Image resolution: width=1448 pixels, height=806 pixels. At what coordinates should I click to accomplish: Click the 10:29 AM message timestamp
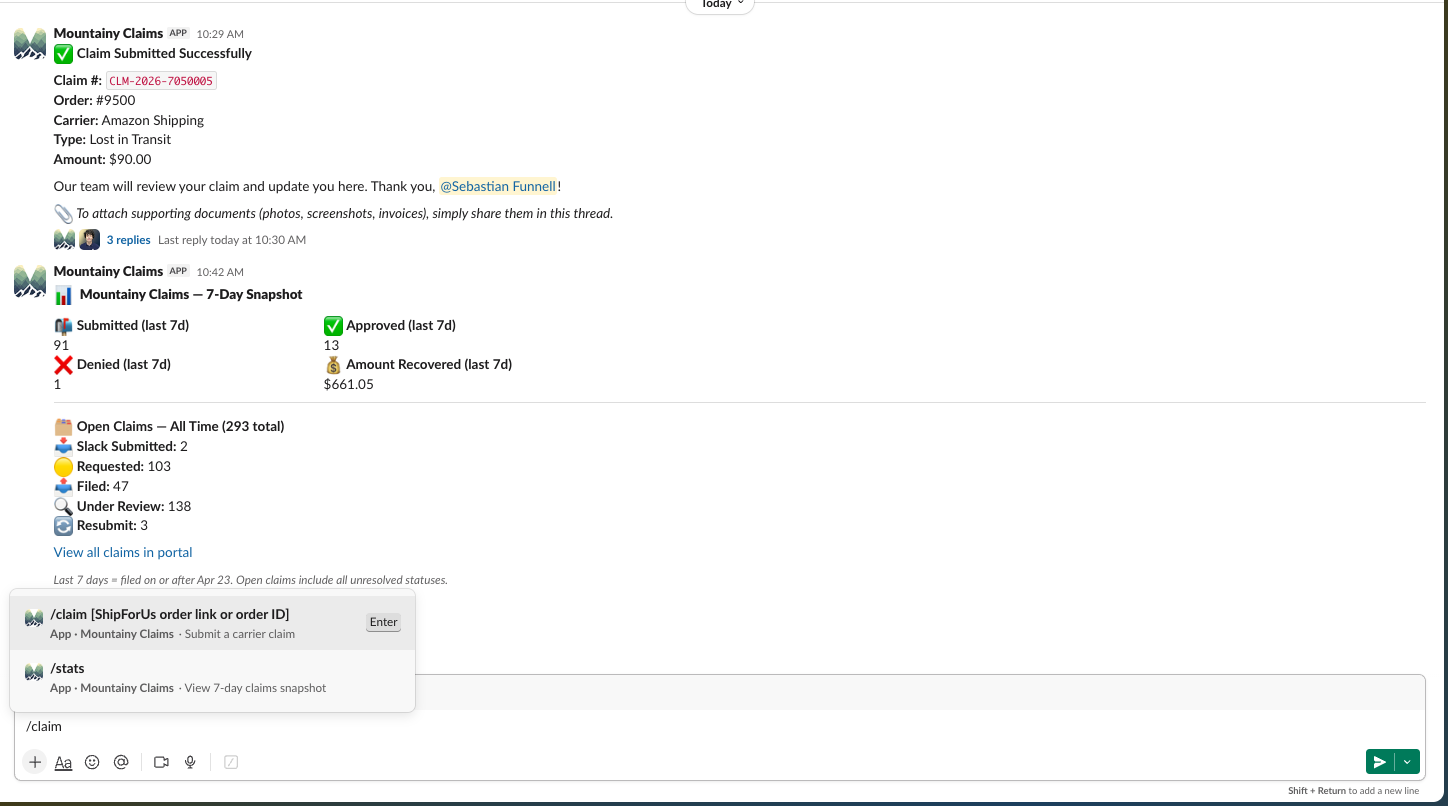coord(220,34)
